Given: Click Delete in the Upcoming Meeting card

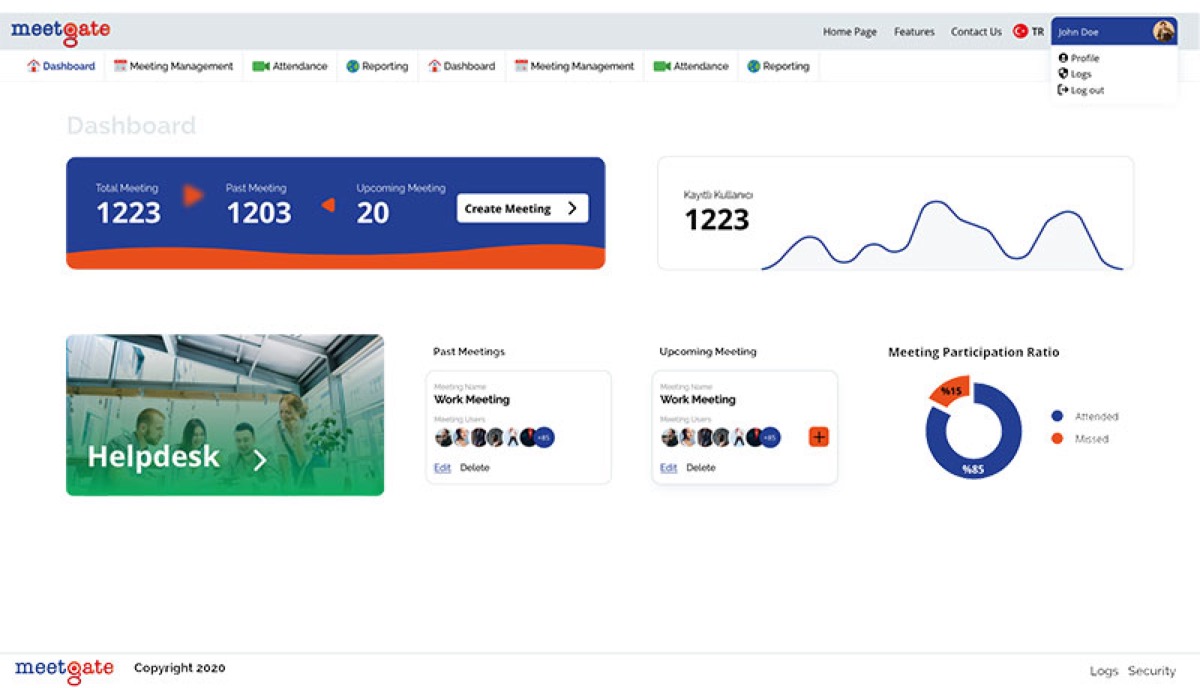Looking at the screenshot, I should [x=701, y=468].
